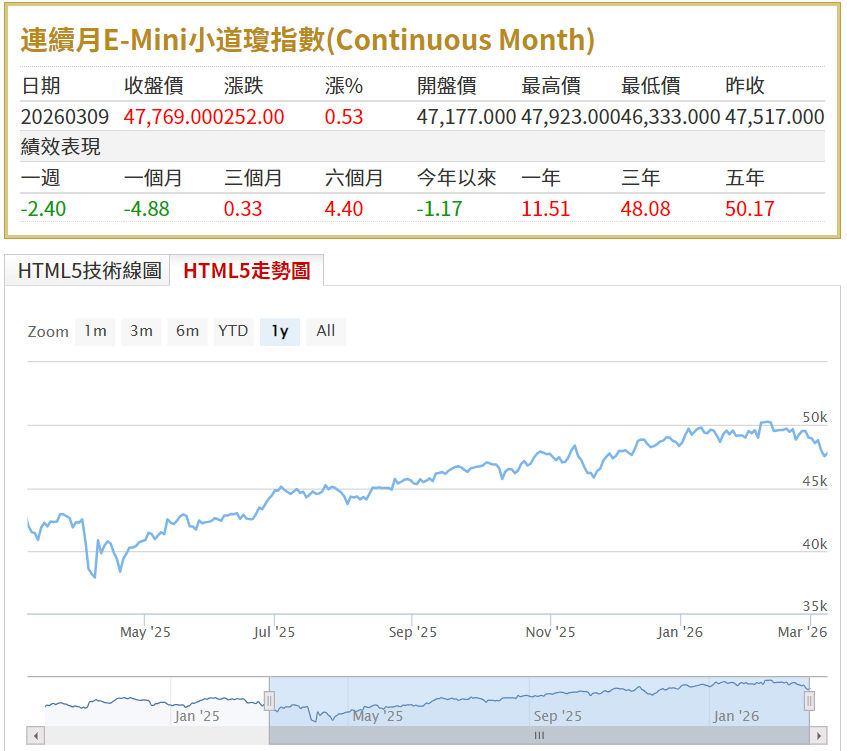
Task: Click the Jul '25 x-axis label
Action: point(274,632)
